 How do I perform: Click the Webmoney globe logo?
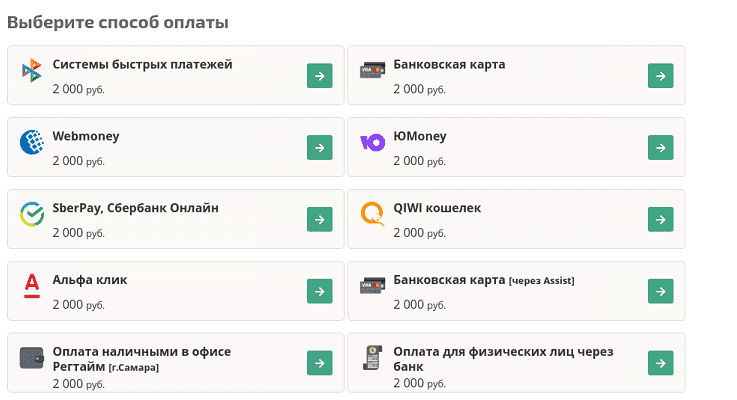click(x=32, y=142)
